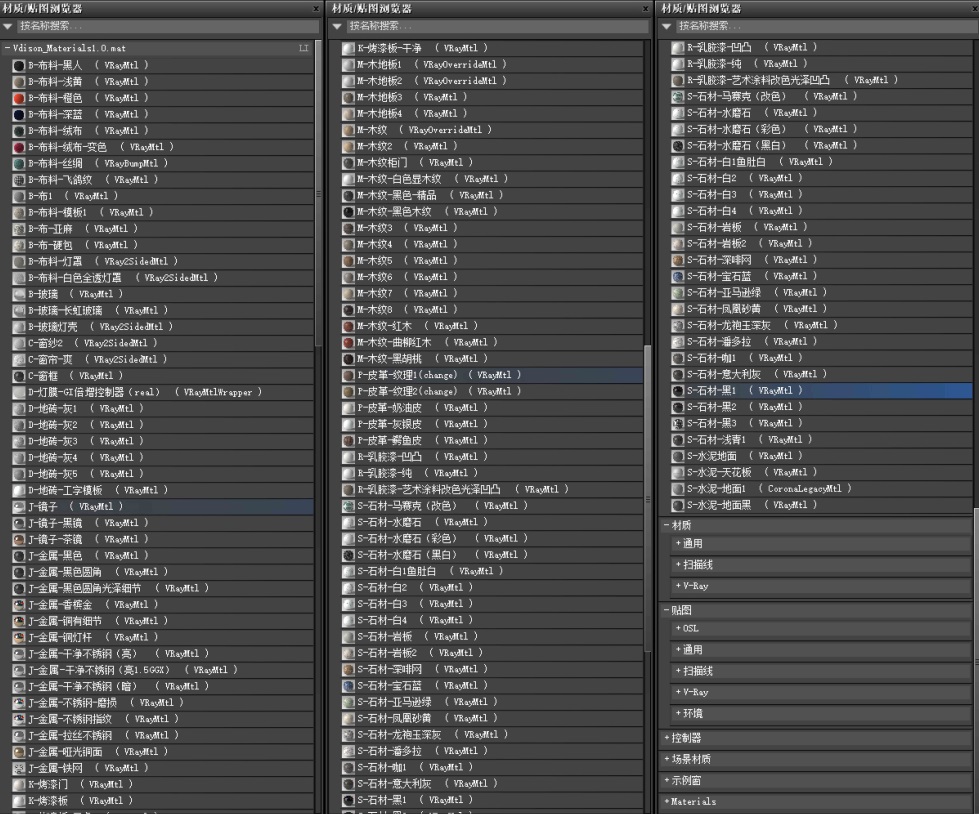Select the S-水泥-地面1 CoronaLegacyMtl row
The width and height of the screenshot is (979, 814).
(821, 489)
